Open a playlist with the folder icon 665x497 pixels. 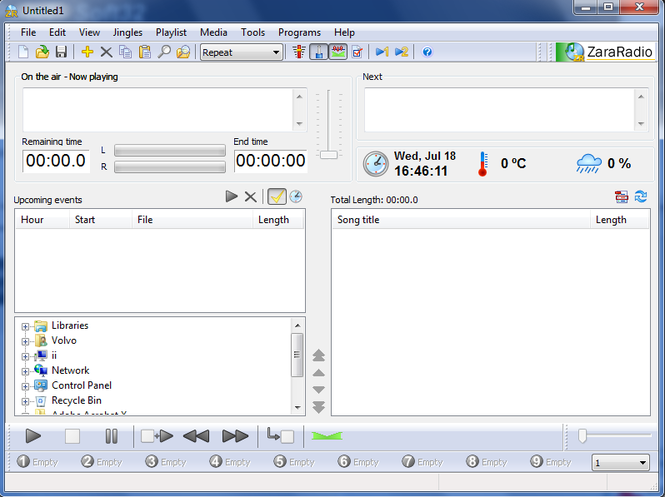42,52
